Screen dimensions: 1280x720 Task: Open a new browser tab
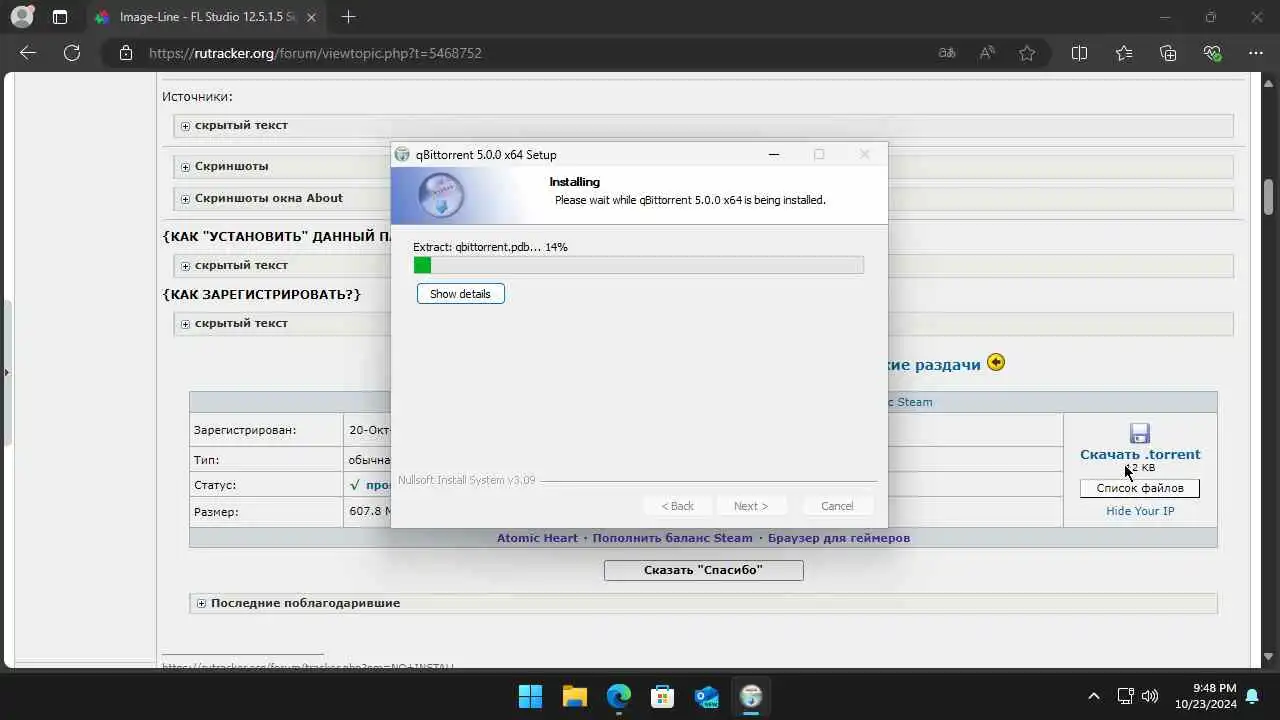(x=348, y=17)
